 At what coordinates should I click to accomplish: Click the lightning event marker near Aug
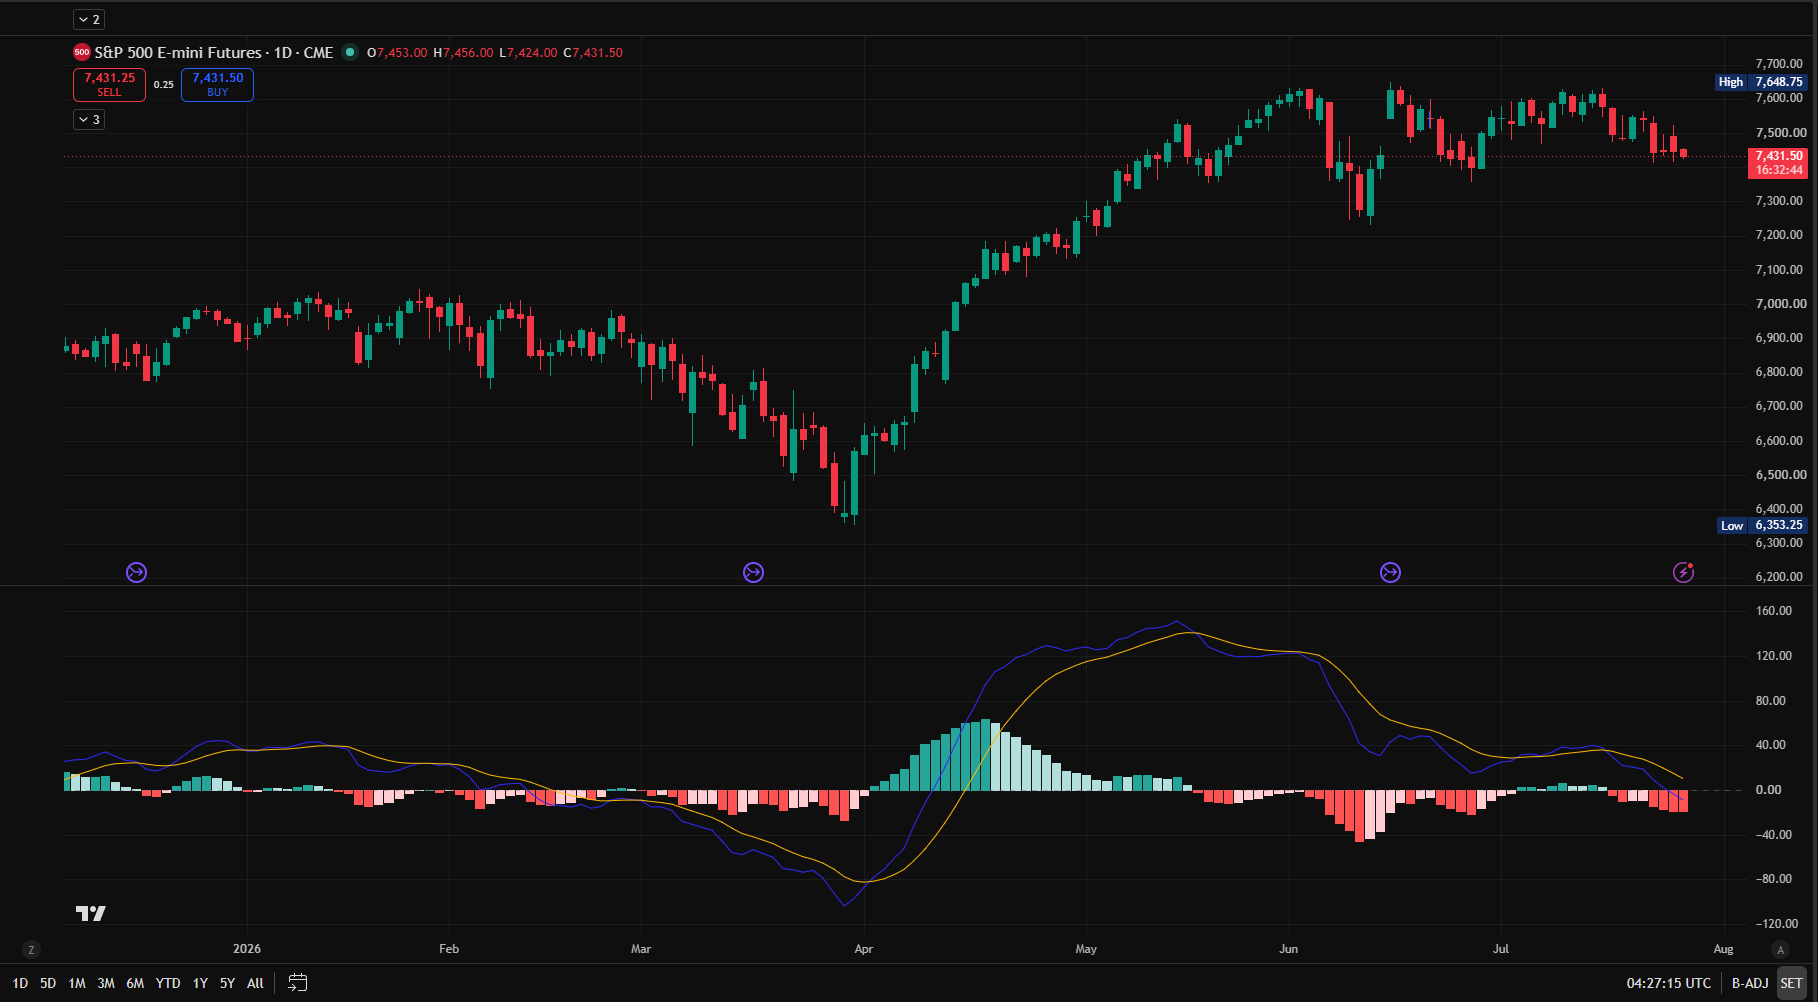[x=1684, y=572]
